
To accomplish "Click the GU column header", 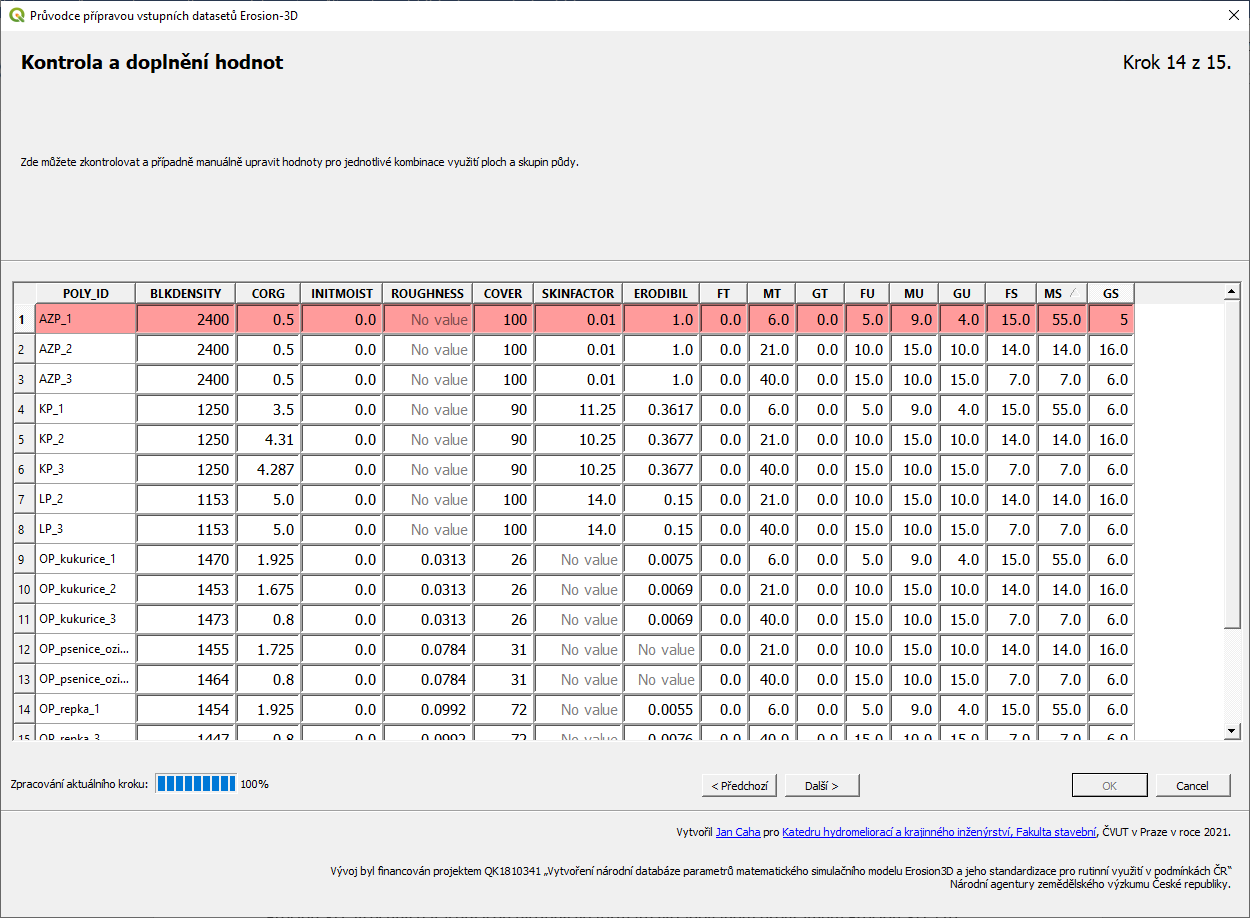I will (962, 293).
